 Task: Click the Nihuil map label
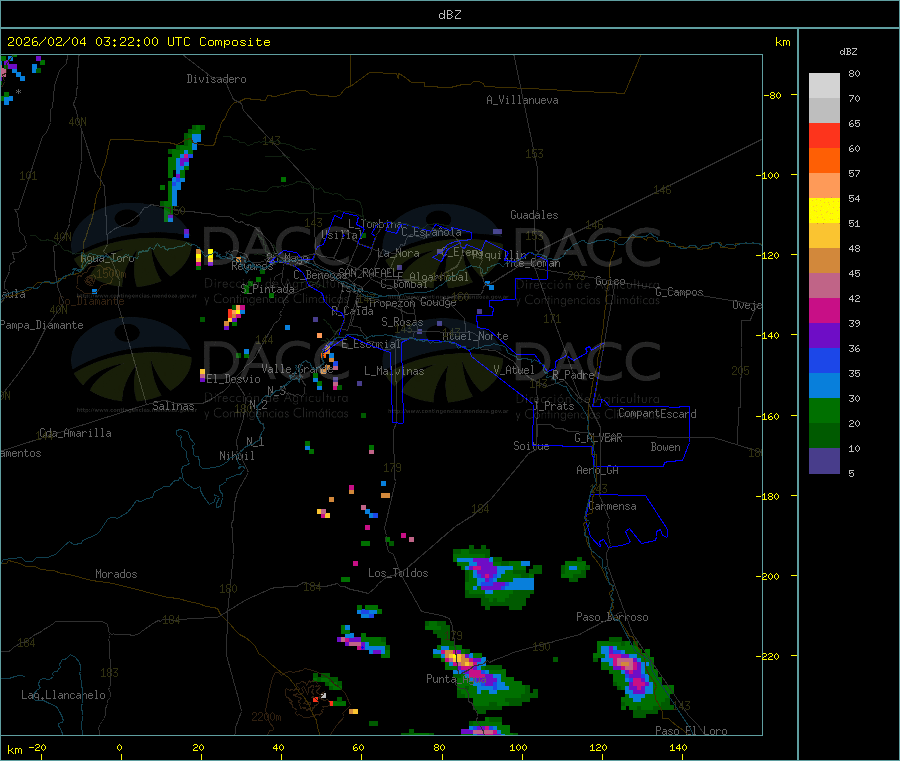pyautogui.click(x=237, y=456)
